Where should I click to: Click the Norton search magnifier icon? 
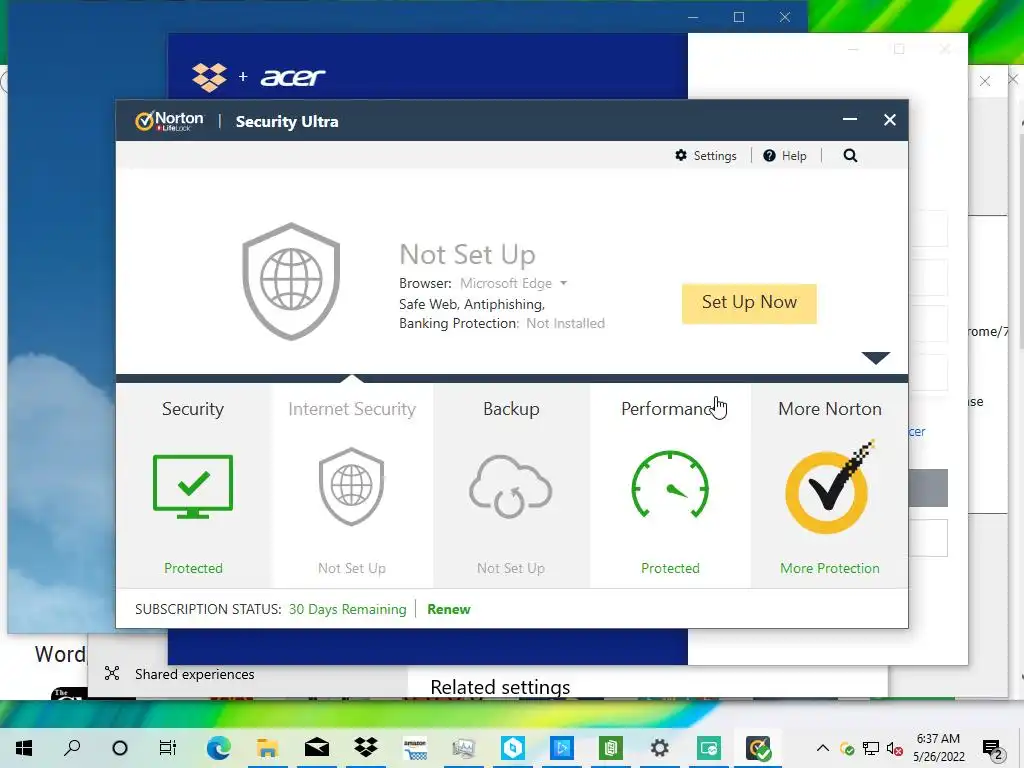(x=850, y=155)
